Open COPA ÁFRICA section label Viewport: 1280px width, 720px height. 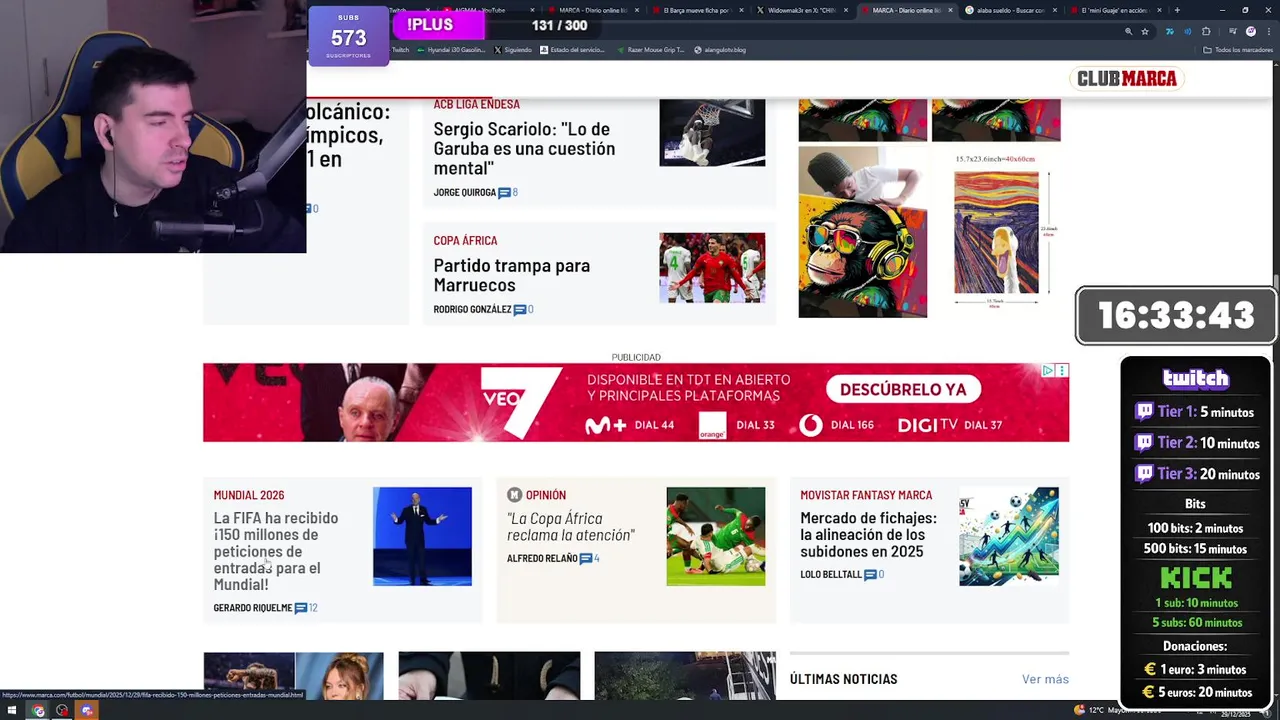point(465,241)
